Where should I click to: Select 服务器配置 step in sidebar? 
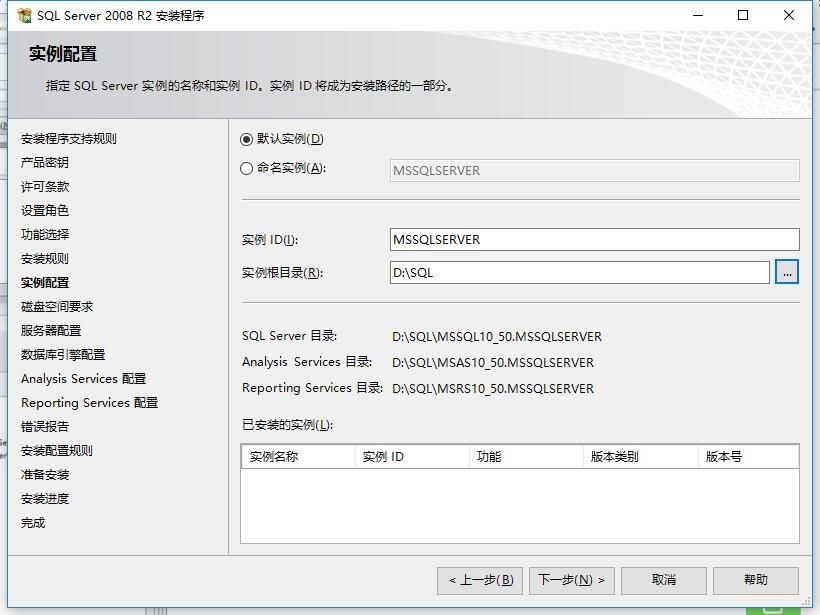pos(51,331)
